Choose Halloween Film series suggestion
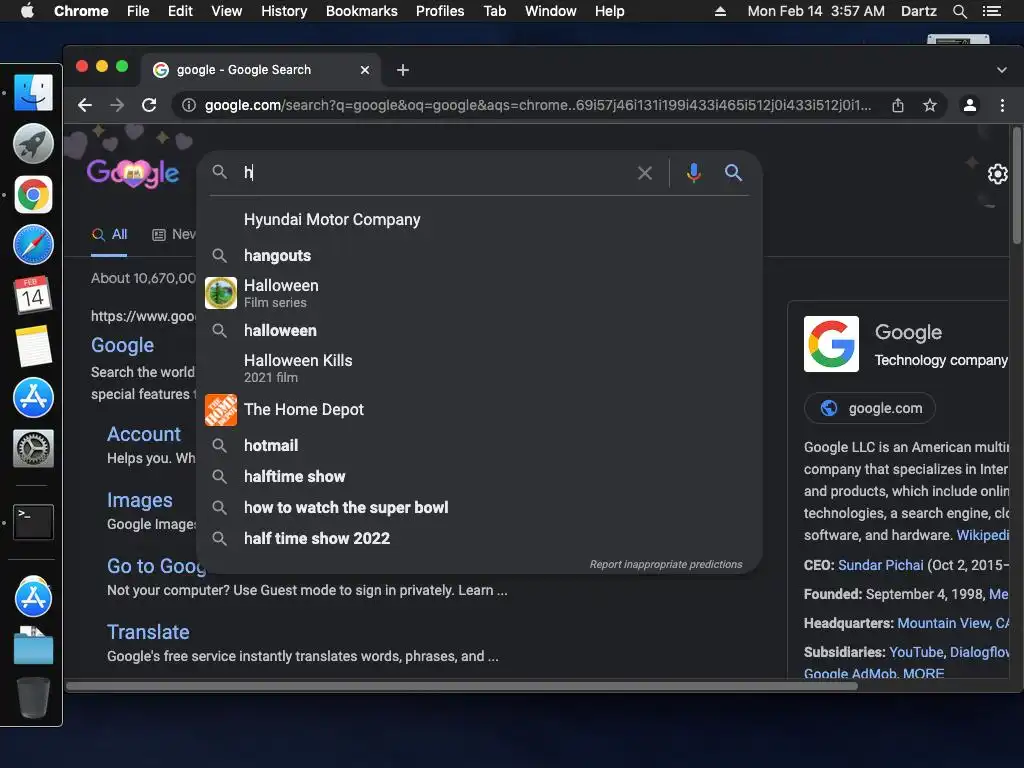The height and width of the screenshot is (768, 1024). coord(480,293)
